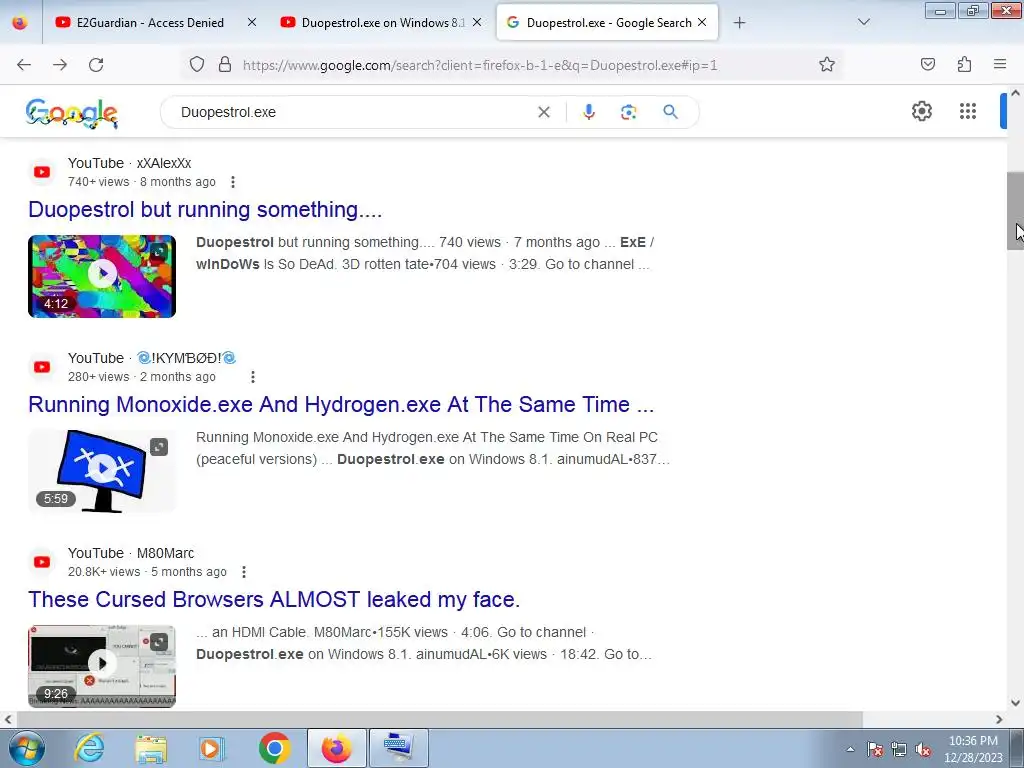Open Google quick settings gear
This screenshot has width=1024, height=768.
[921, 112]
